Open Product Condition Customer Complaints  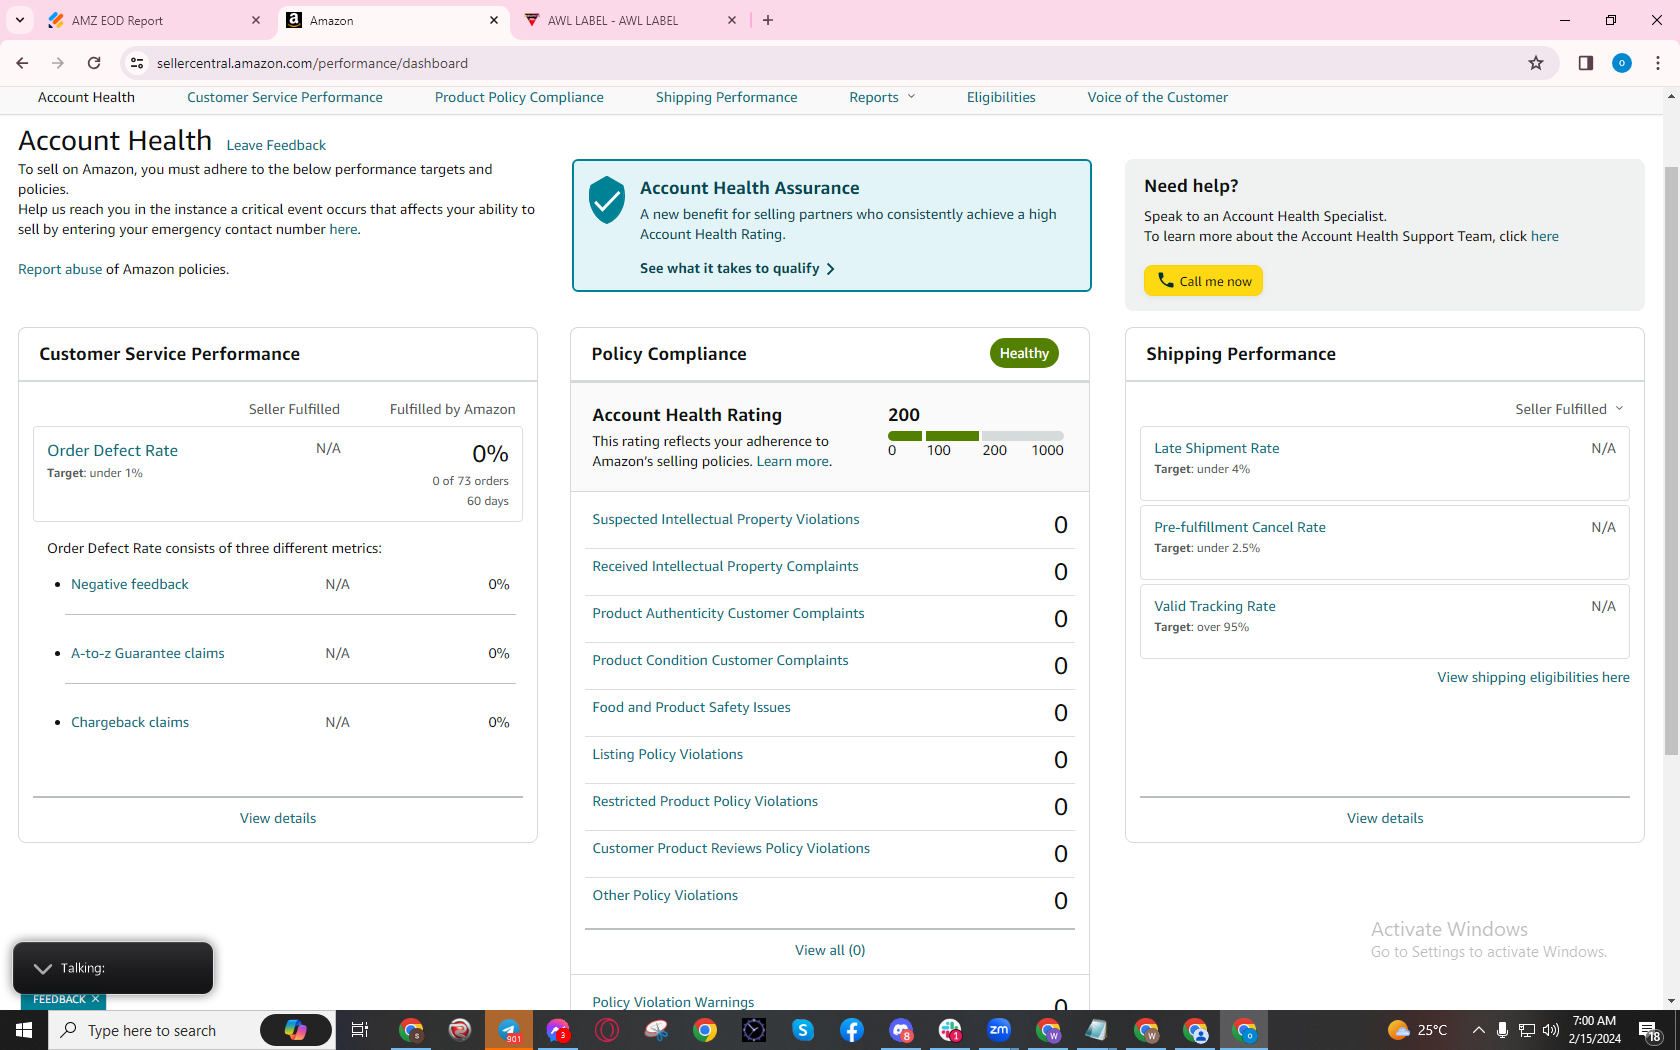[720, 660]
